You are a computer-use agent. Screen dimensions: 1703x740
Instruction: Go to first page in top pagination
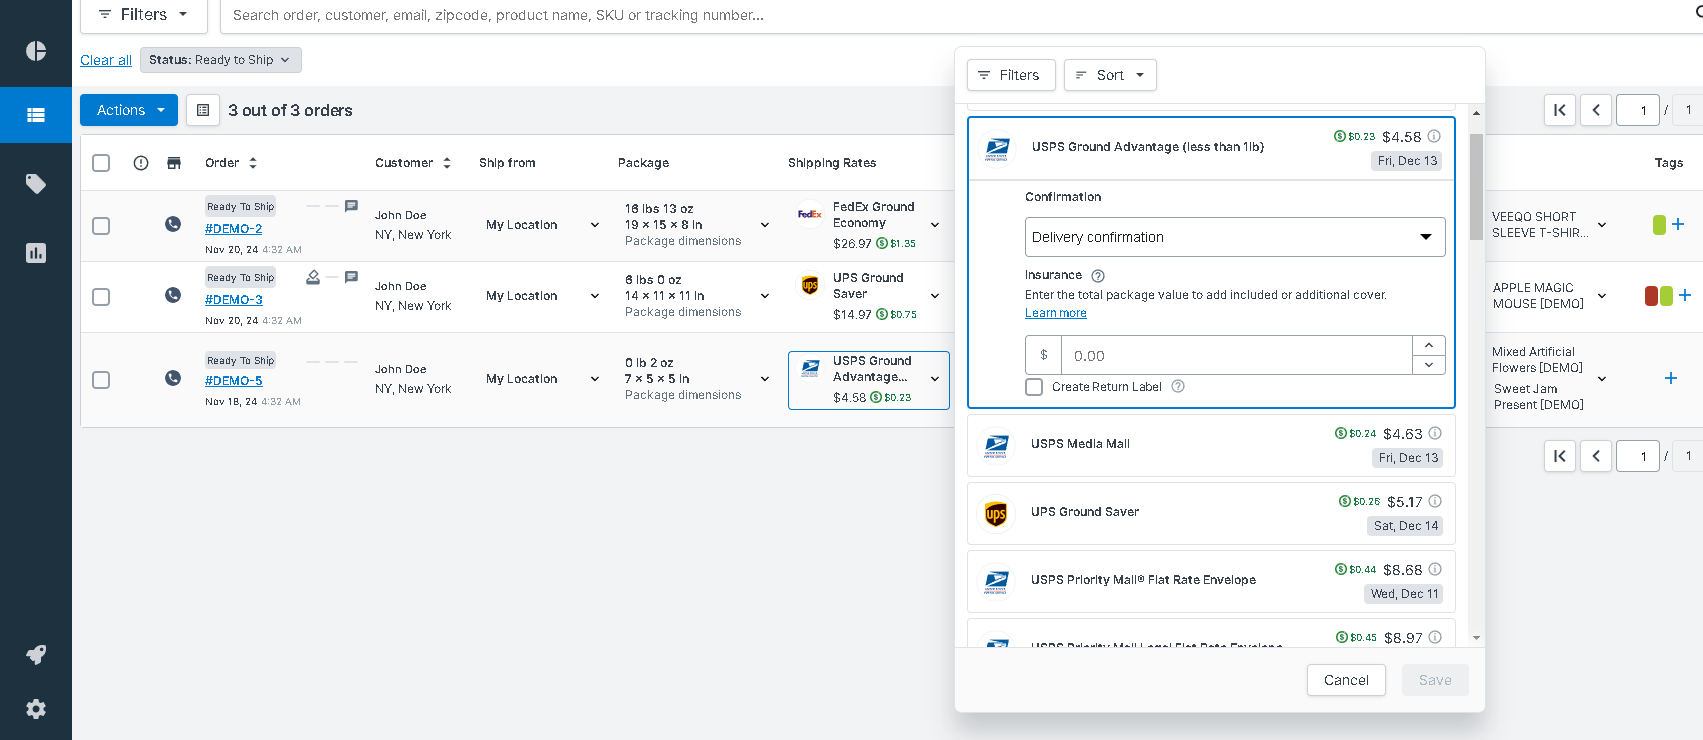[x=1560, y=110]
